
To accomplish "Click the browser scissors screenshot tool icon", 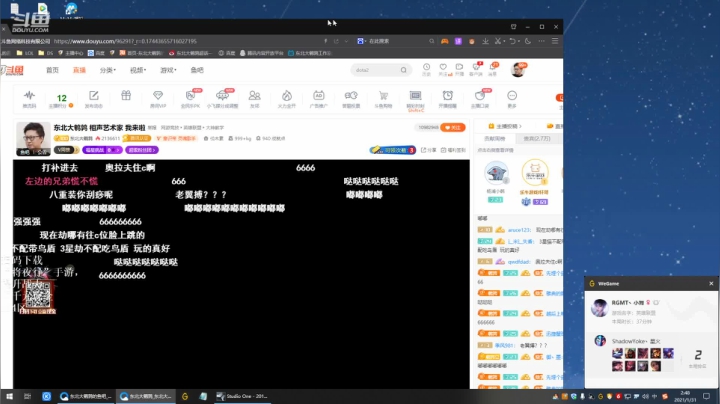I will coord(499,41).
